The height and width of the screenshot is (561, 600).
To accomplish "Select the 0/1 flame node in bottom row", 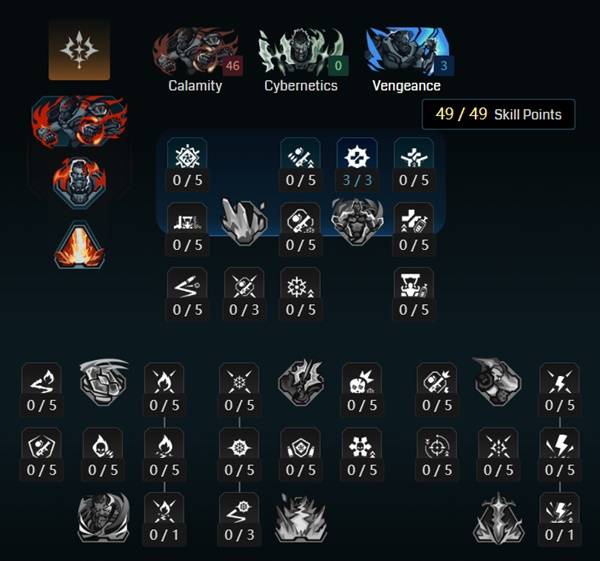I will tap(164, 519).
